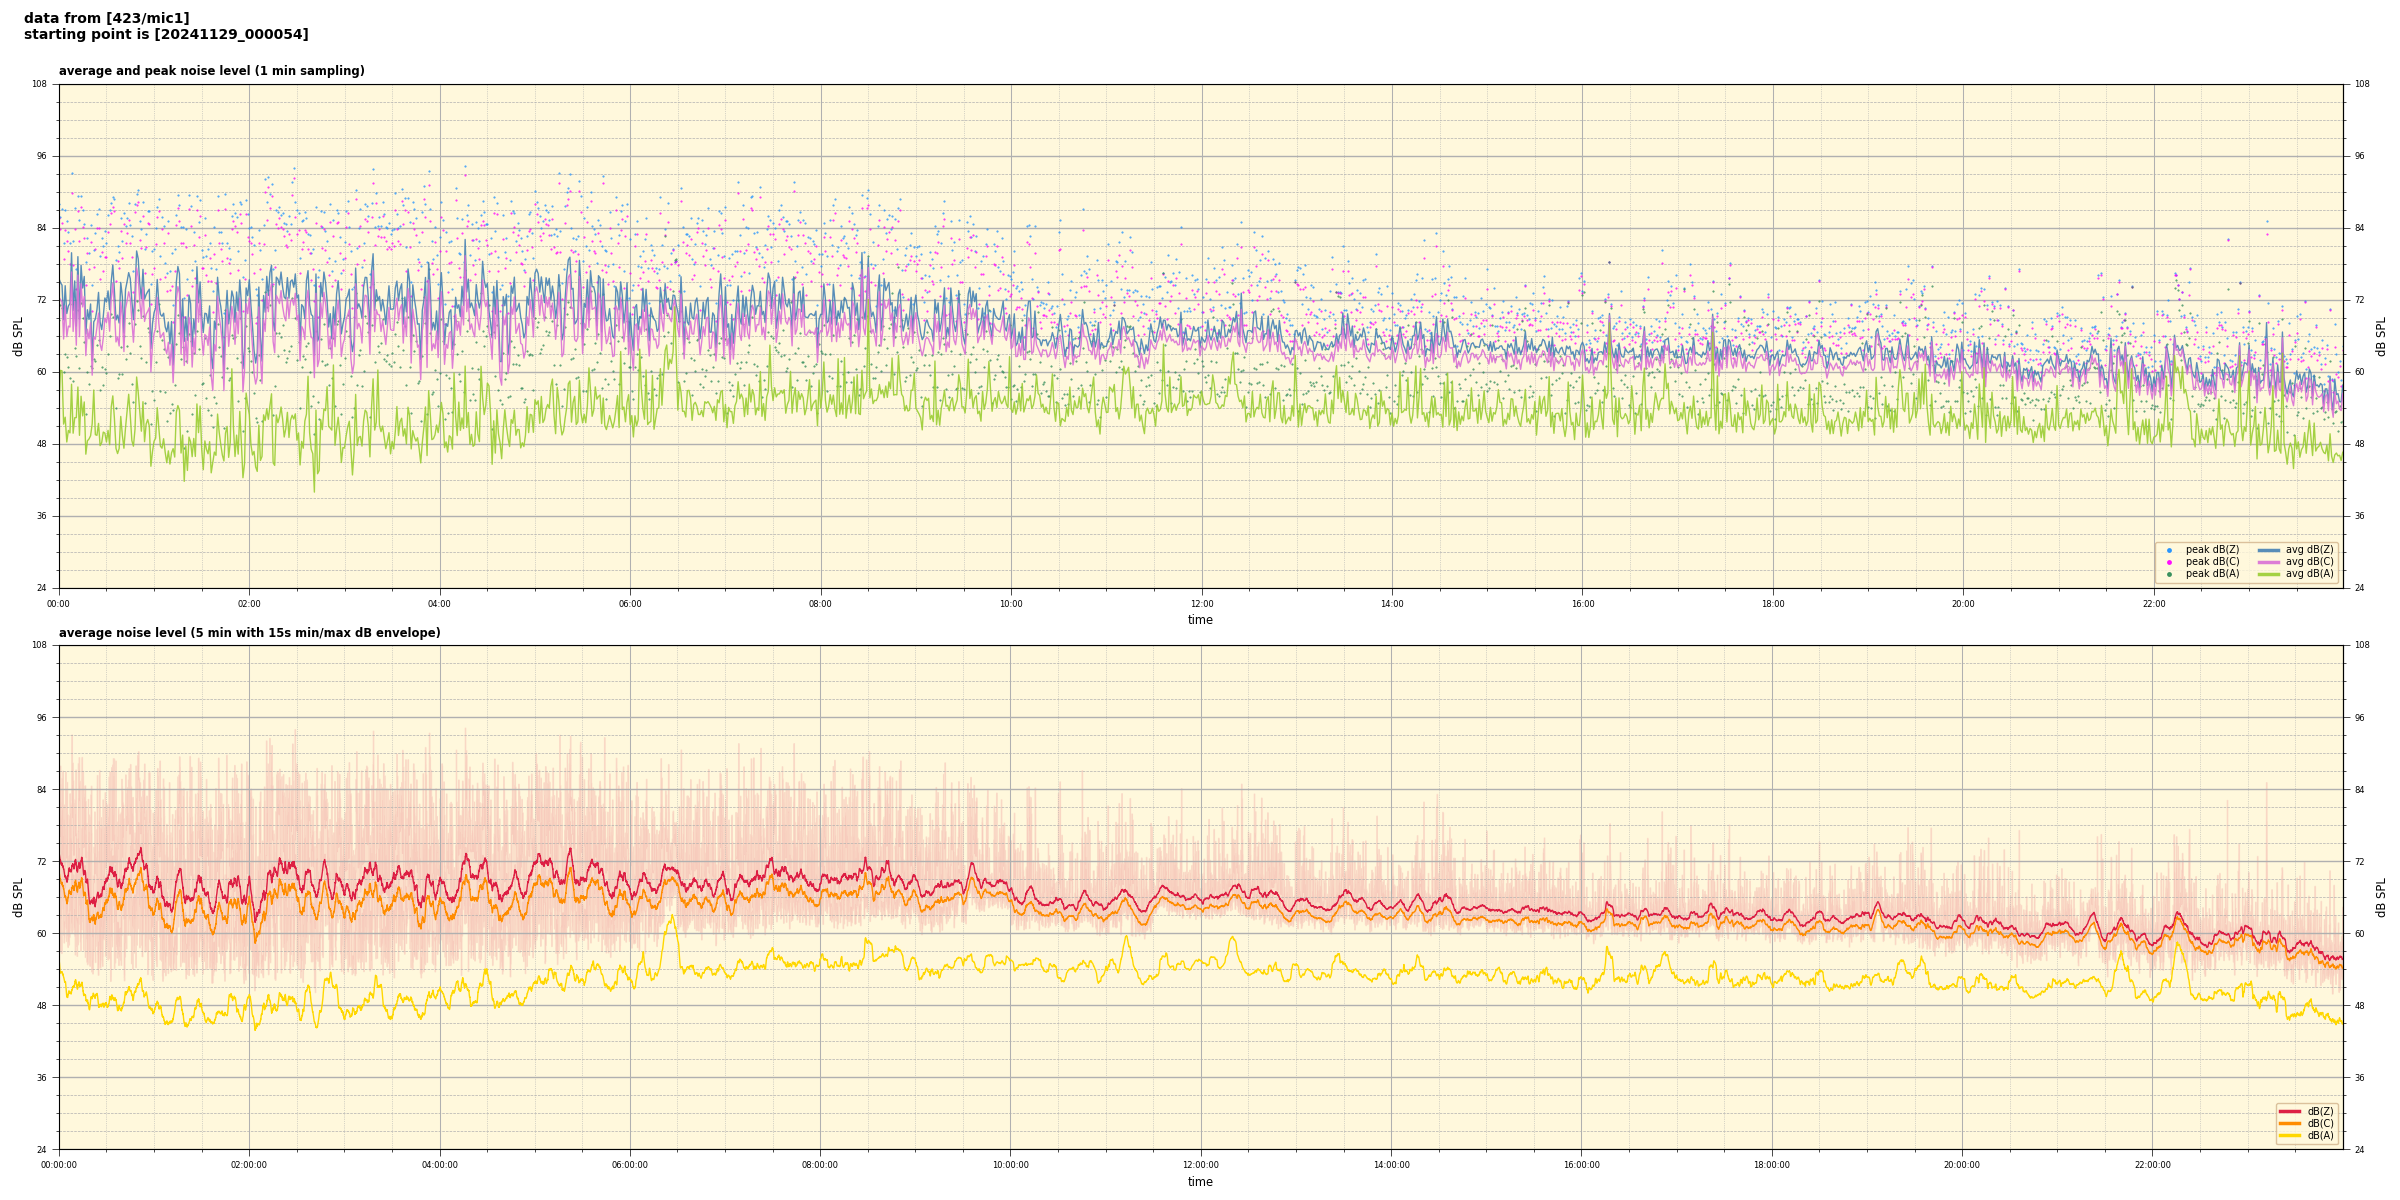2400x1200 pixels.
Task: Click 'time' axis label under upper chart
Action: [1200, 620]
